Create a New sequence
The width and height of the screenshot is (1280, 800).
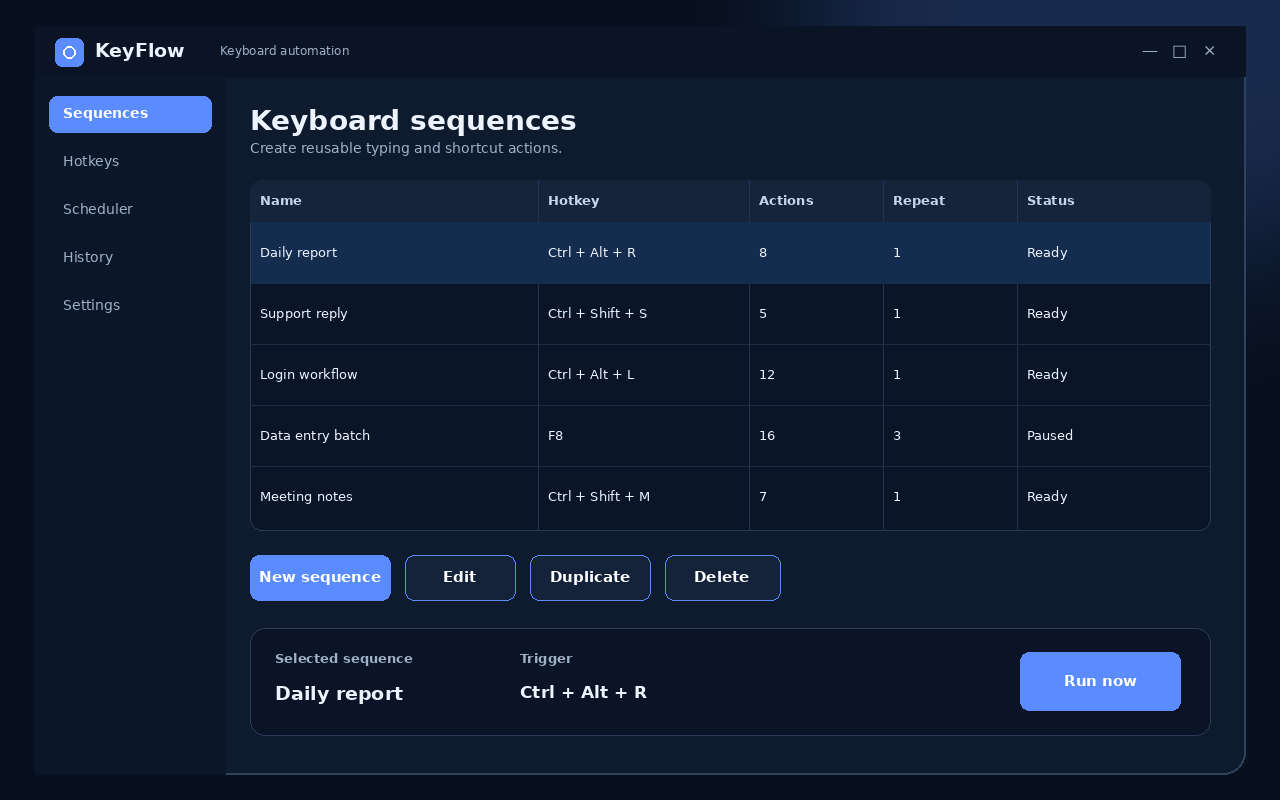point(320,578)
